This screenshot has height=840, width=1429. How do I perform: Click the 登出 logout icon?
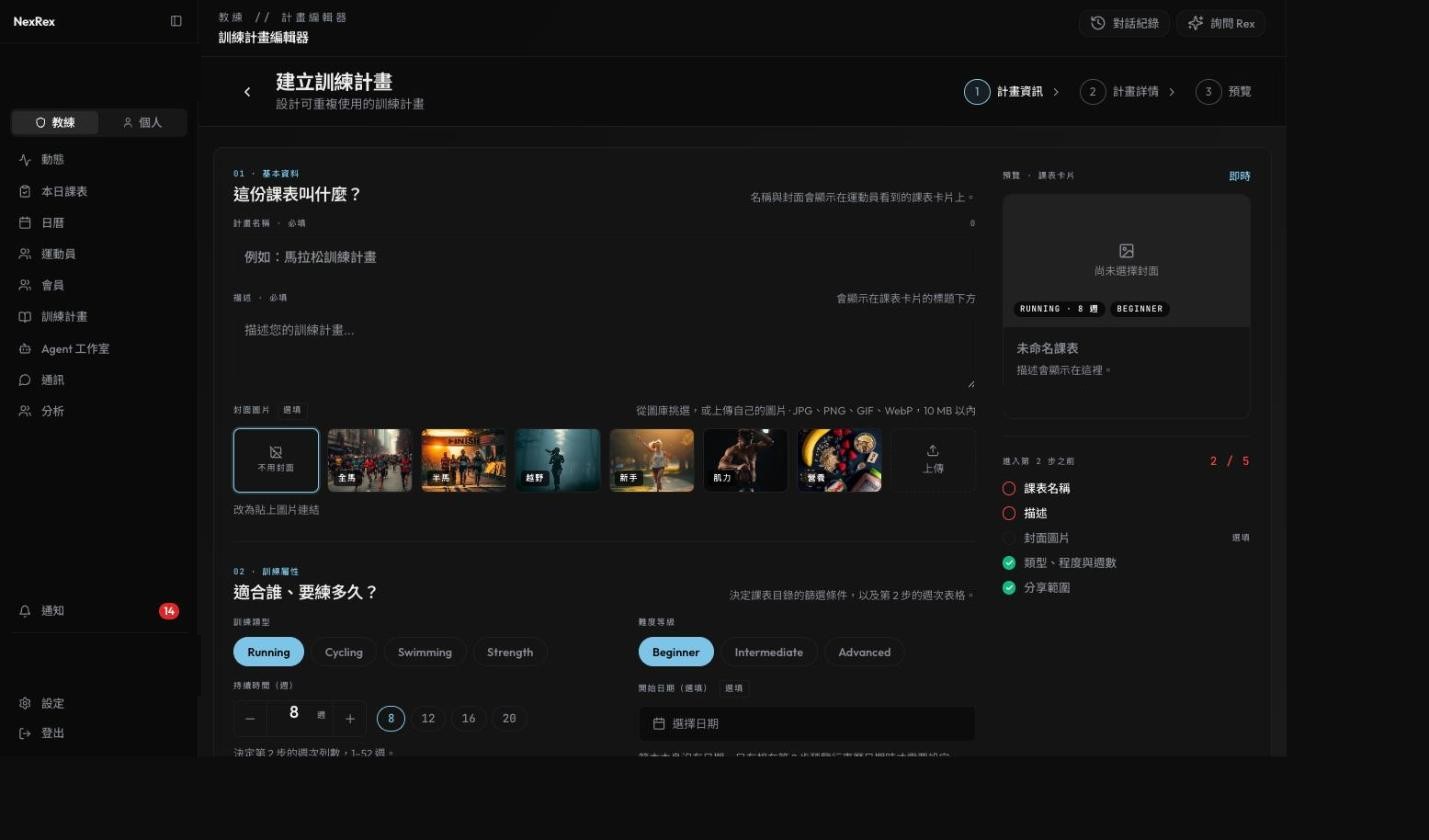tap(25, 733)
